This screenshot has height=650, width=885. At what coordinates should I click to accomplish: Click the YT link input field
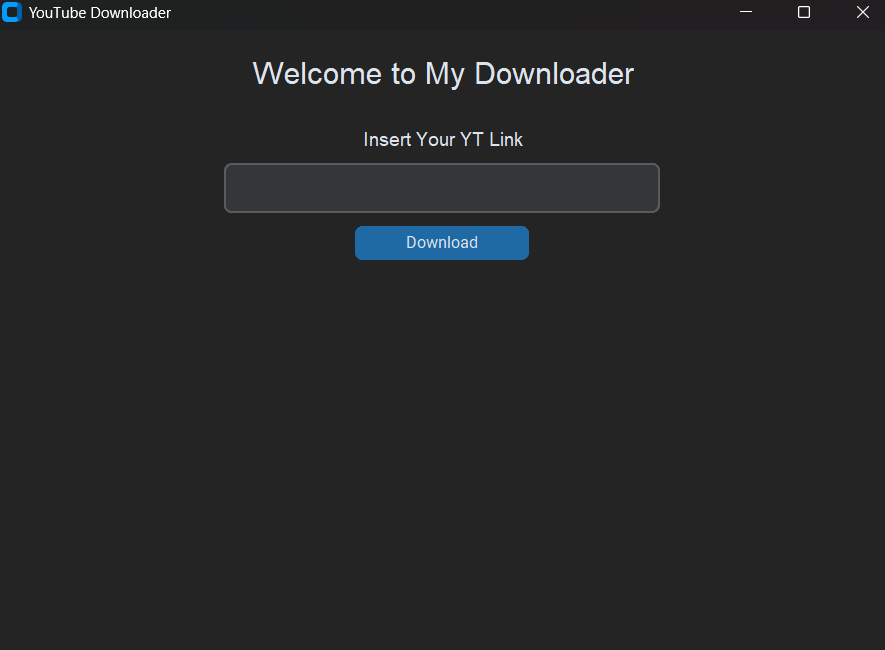441,187
